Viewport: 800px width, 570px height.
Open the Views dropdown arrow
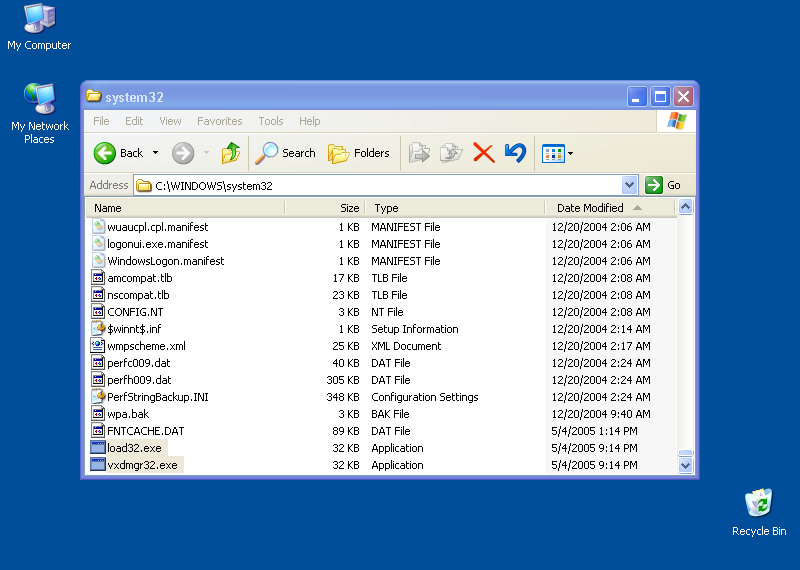click(x=570, y=153)
